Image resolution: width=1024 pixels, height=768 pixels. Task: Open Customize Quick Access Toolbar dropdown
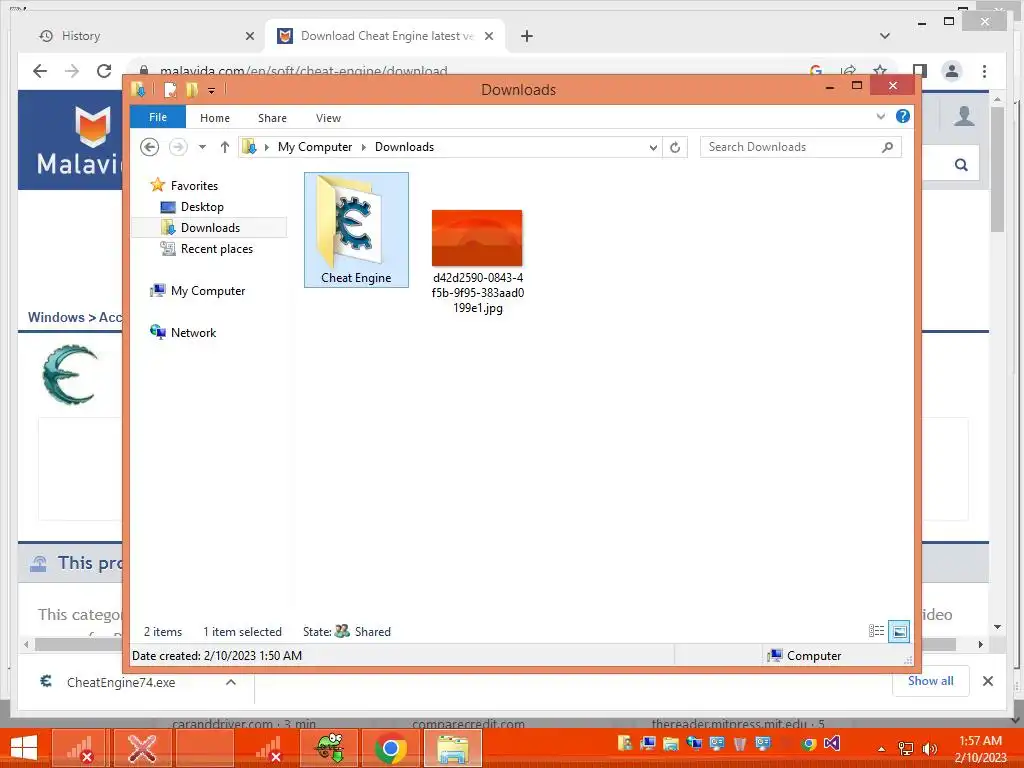(212, 91)
